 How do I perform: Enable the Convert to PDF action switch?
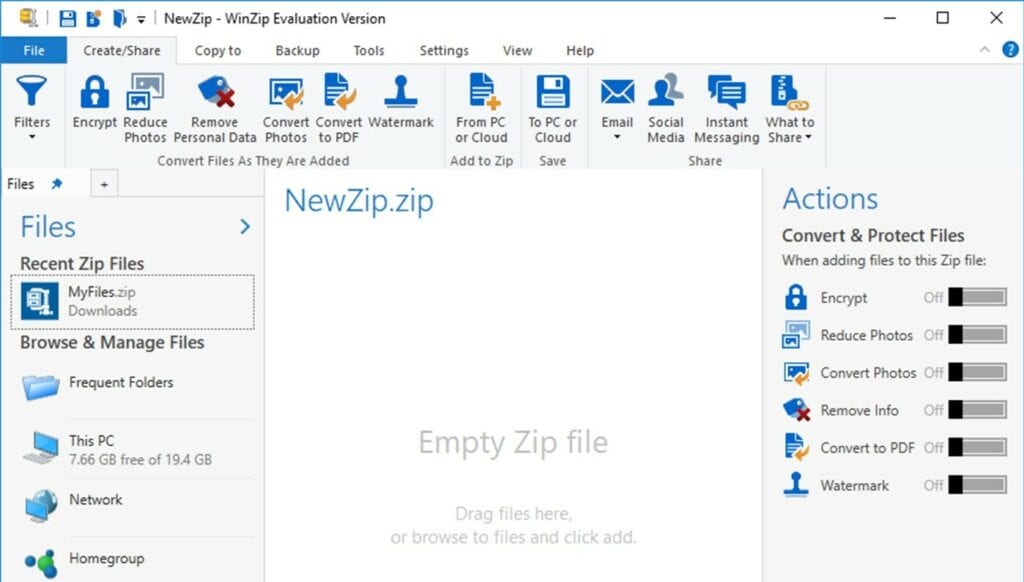975,448
